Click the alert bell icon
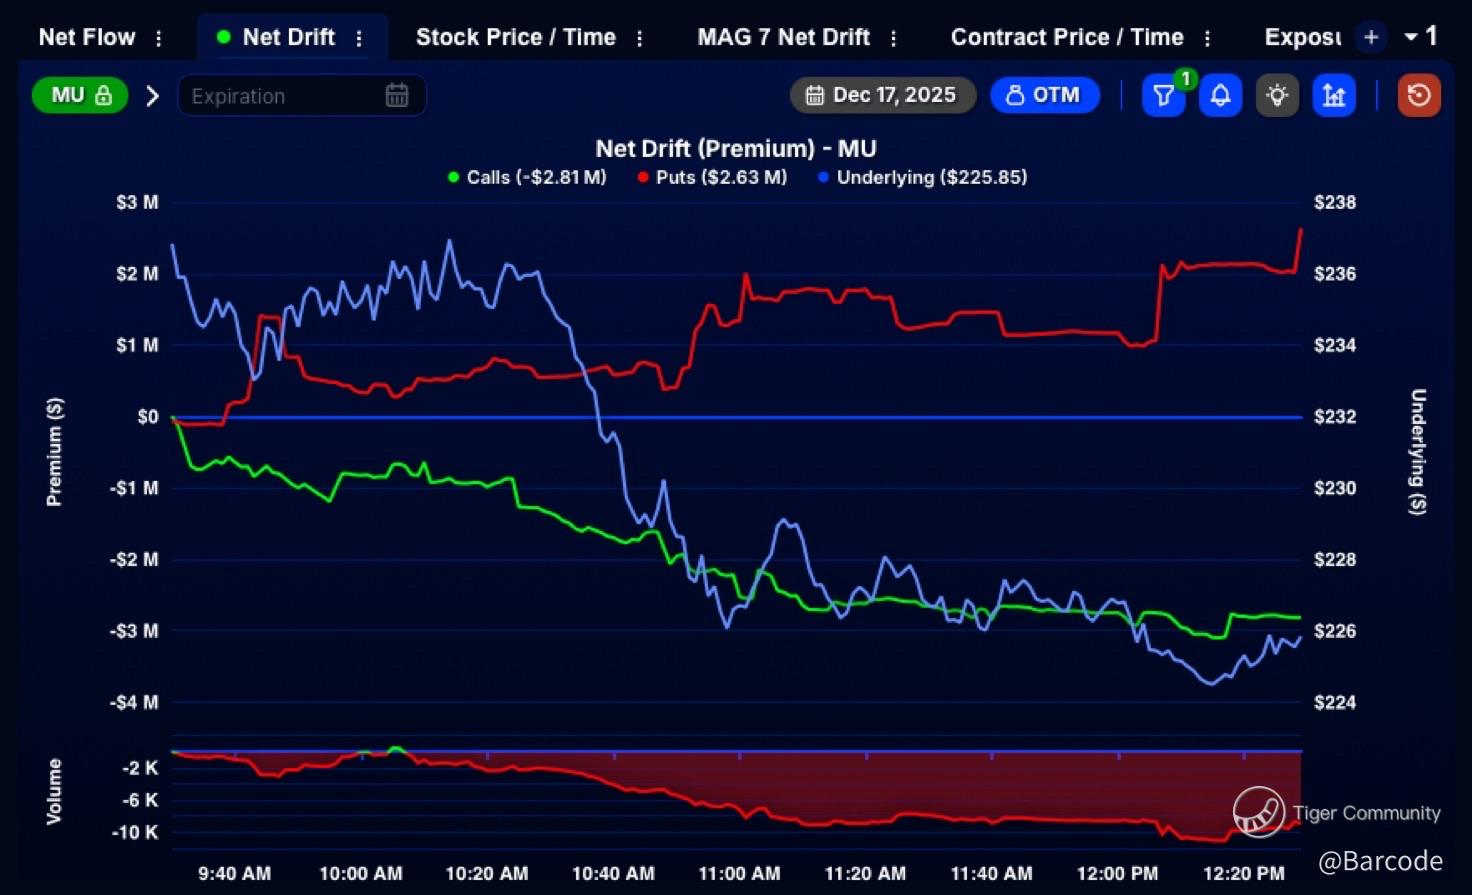The width and height of the screenshot is (1472, 895). (1220, 96)
